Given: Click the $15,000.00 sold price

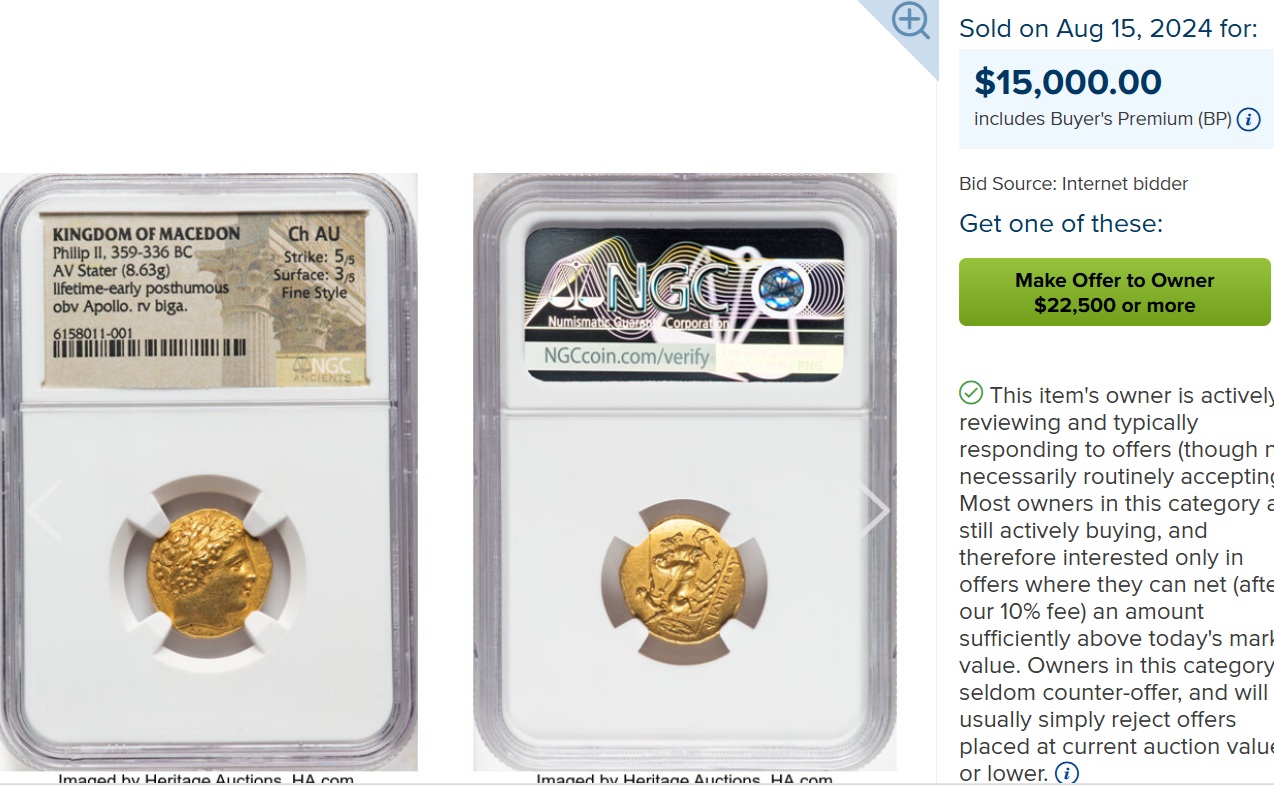Looking at the screenshot, I should point(1068,82).
